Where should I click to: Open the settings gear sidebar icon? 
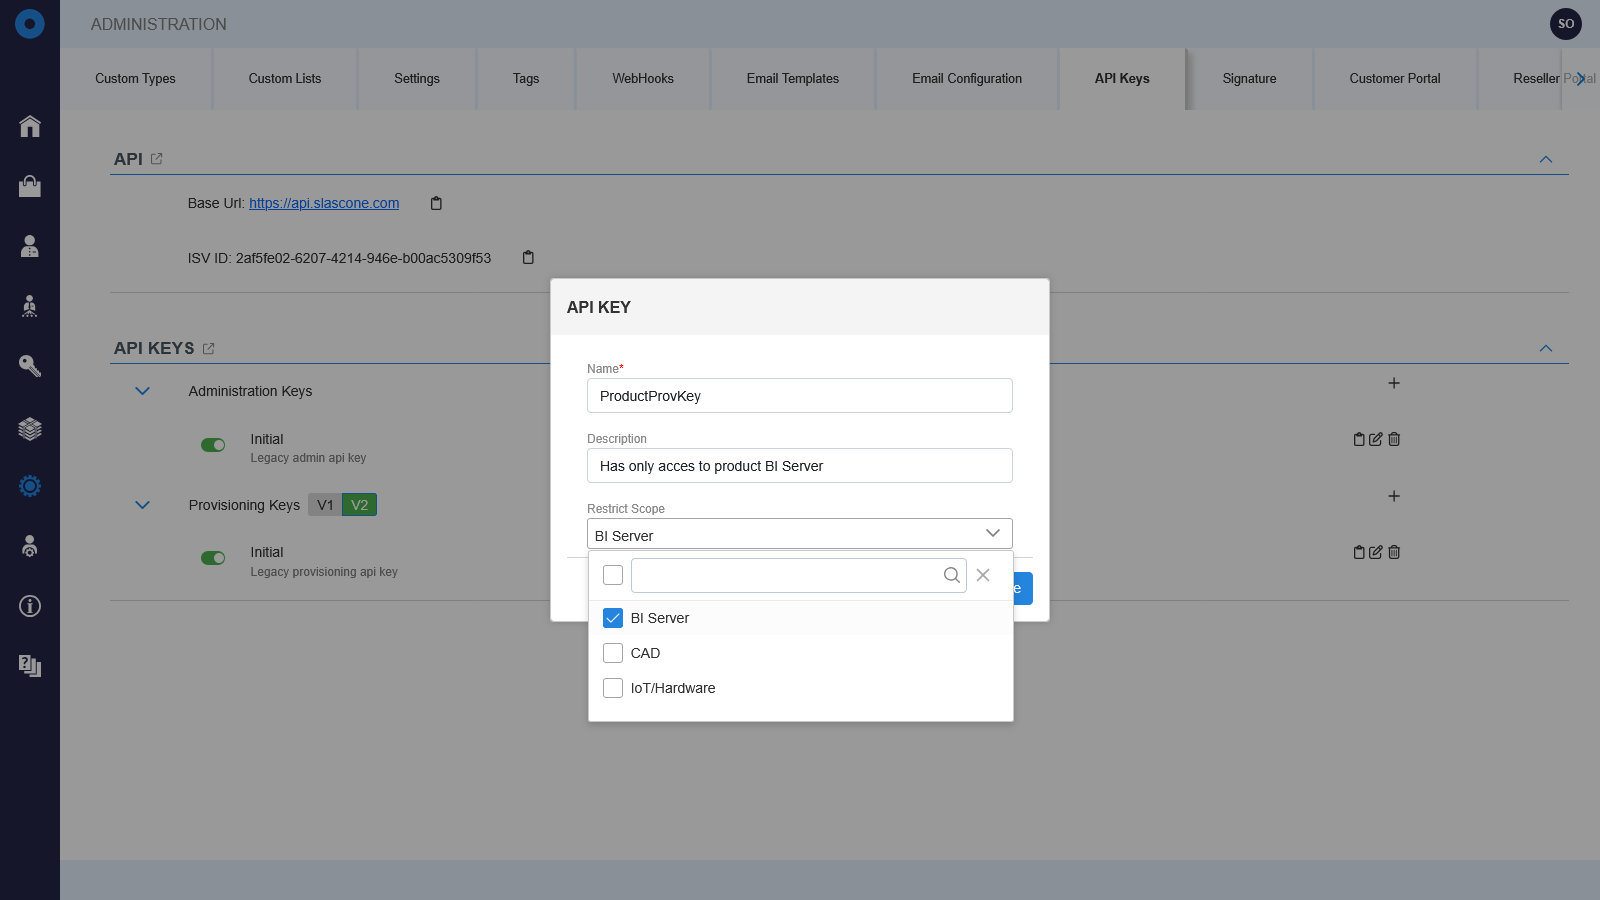tap(30, 486)
